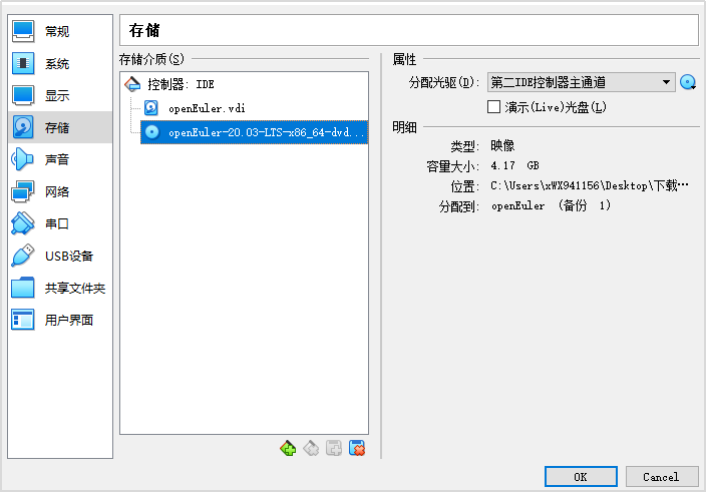Click the 映像 type value
The height and width of the screenshot is (492, 706).
502,146
